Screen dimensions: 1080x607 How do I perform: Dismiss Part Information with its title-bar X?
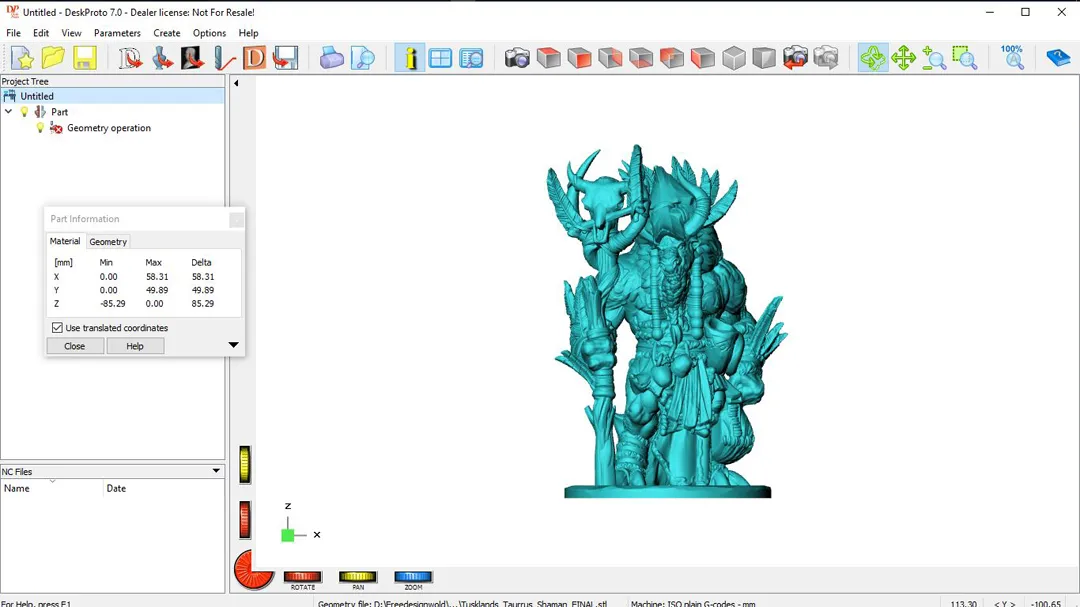236,219
